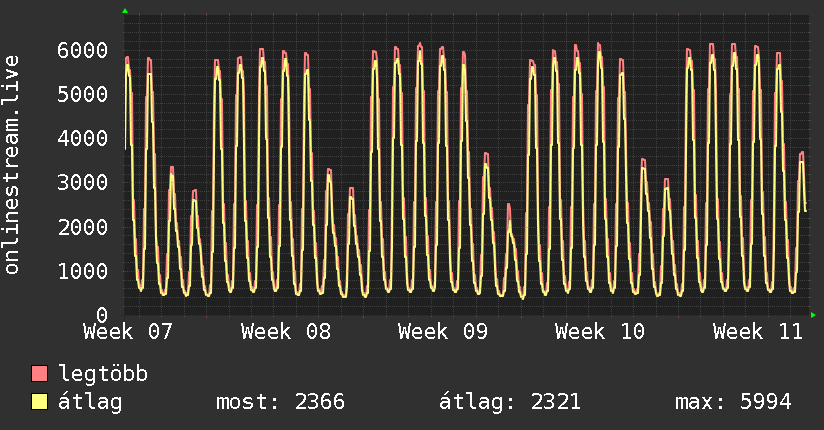The height and width of the screenshot is (430, 824).
Task: Select the legtöbb legend label
Action: click(104, 375)
